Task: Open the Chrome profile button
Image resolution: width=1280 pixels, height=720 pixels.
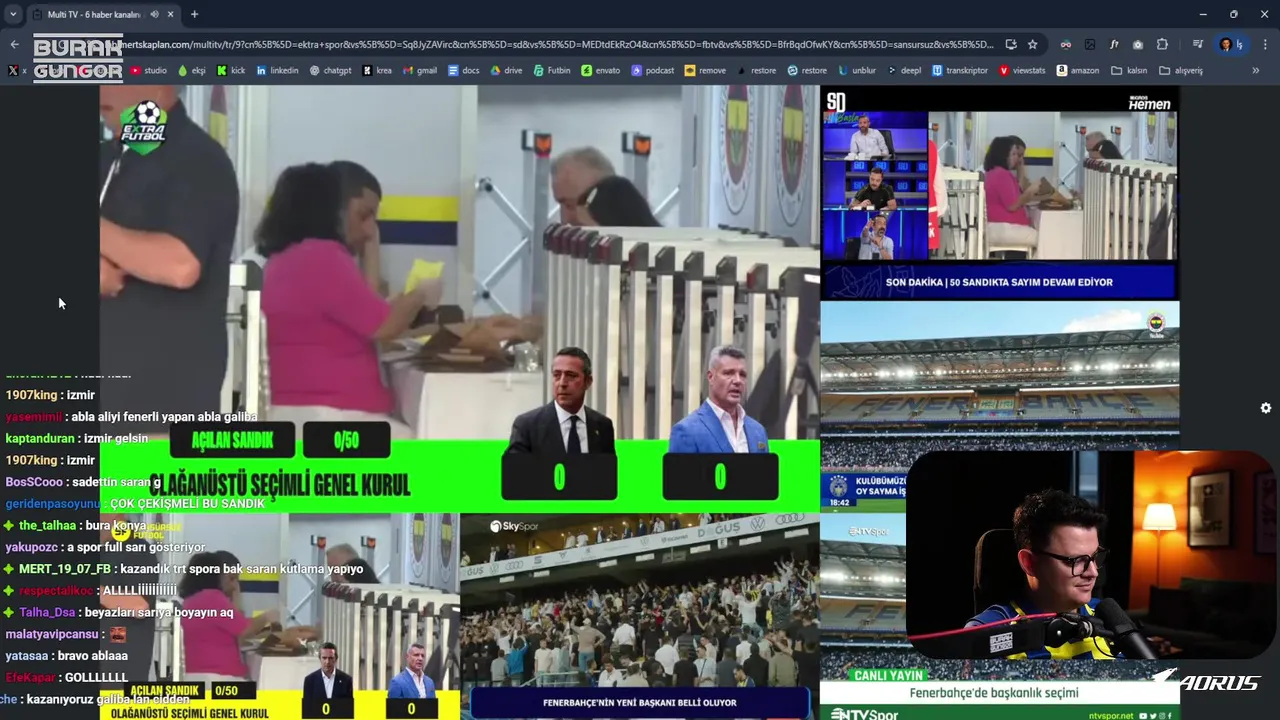Action: click(1230, 44)
